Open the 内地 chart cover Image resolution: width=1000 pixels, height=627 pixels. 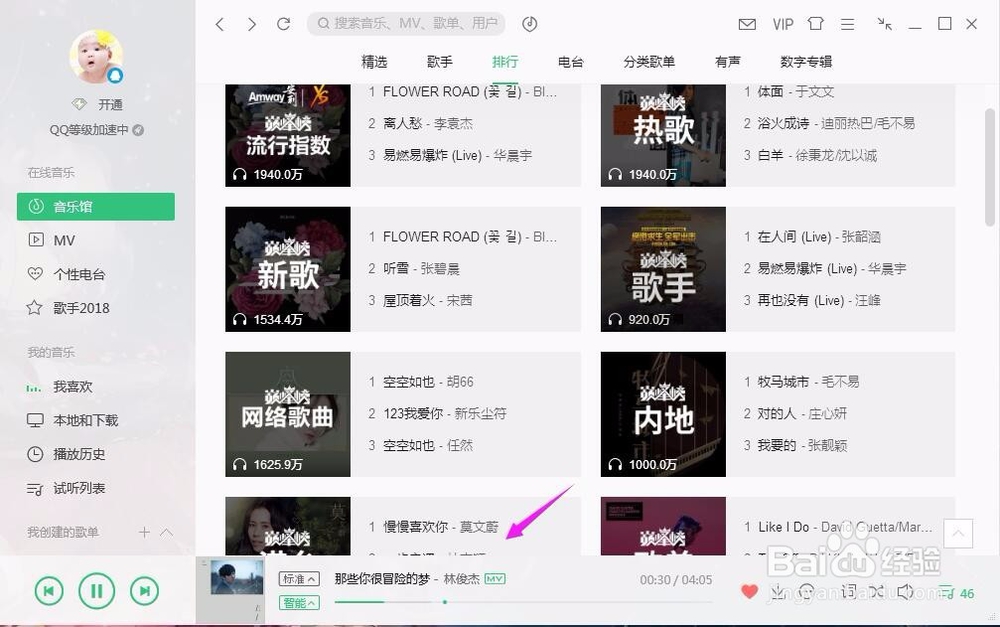click(663, 414)
